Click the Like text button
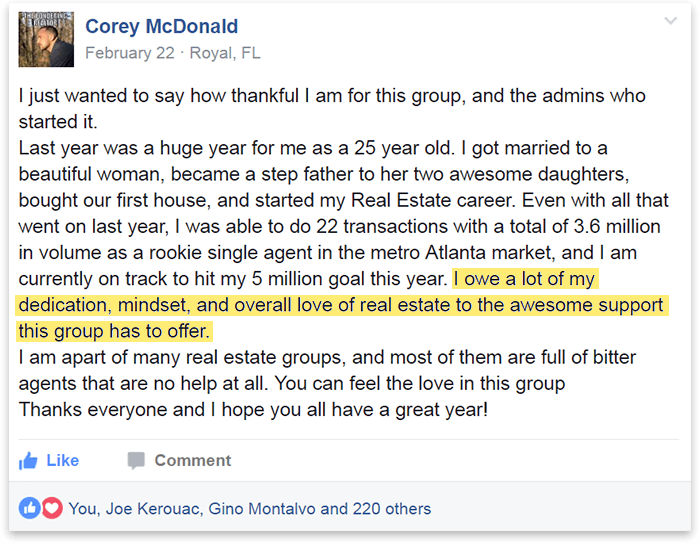 click(x=63, y=461)
